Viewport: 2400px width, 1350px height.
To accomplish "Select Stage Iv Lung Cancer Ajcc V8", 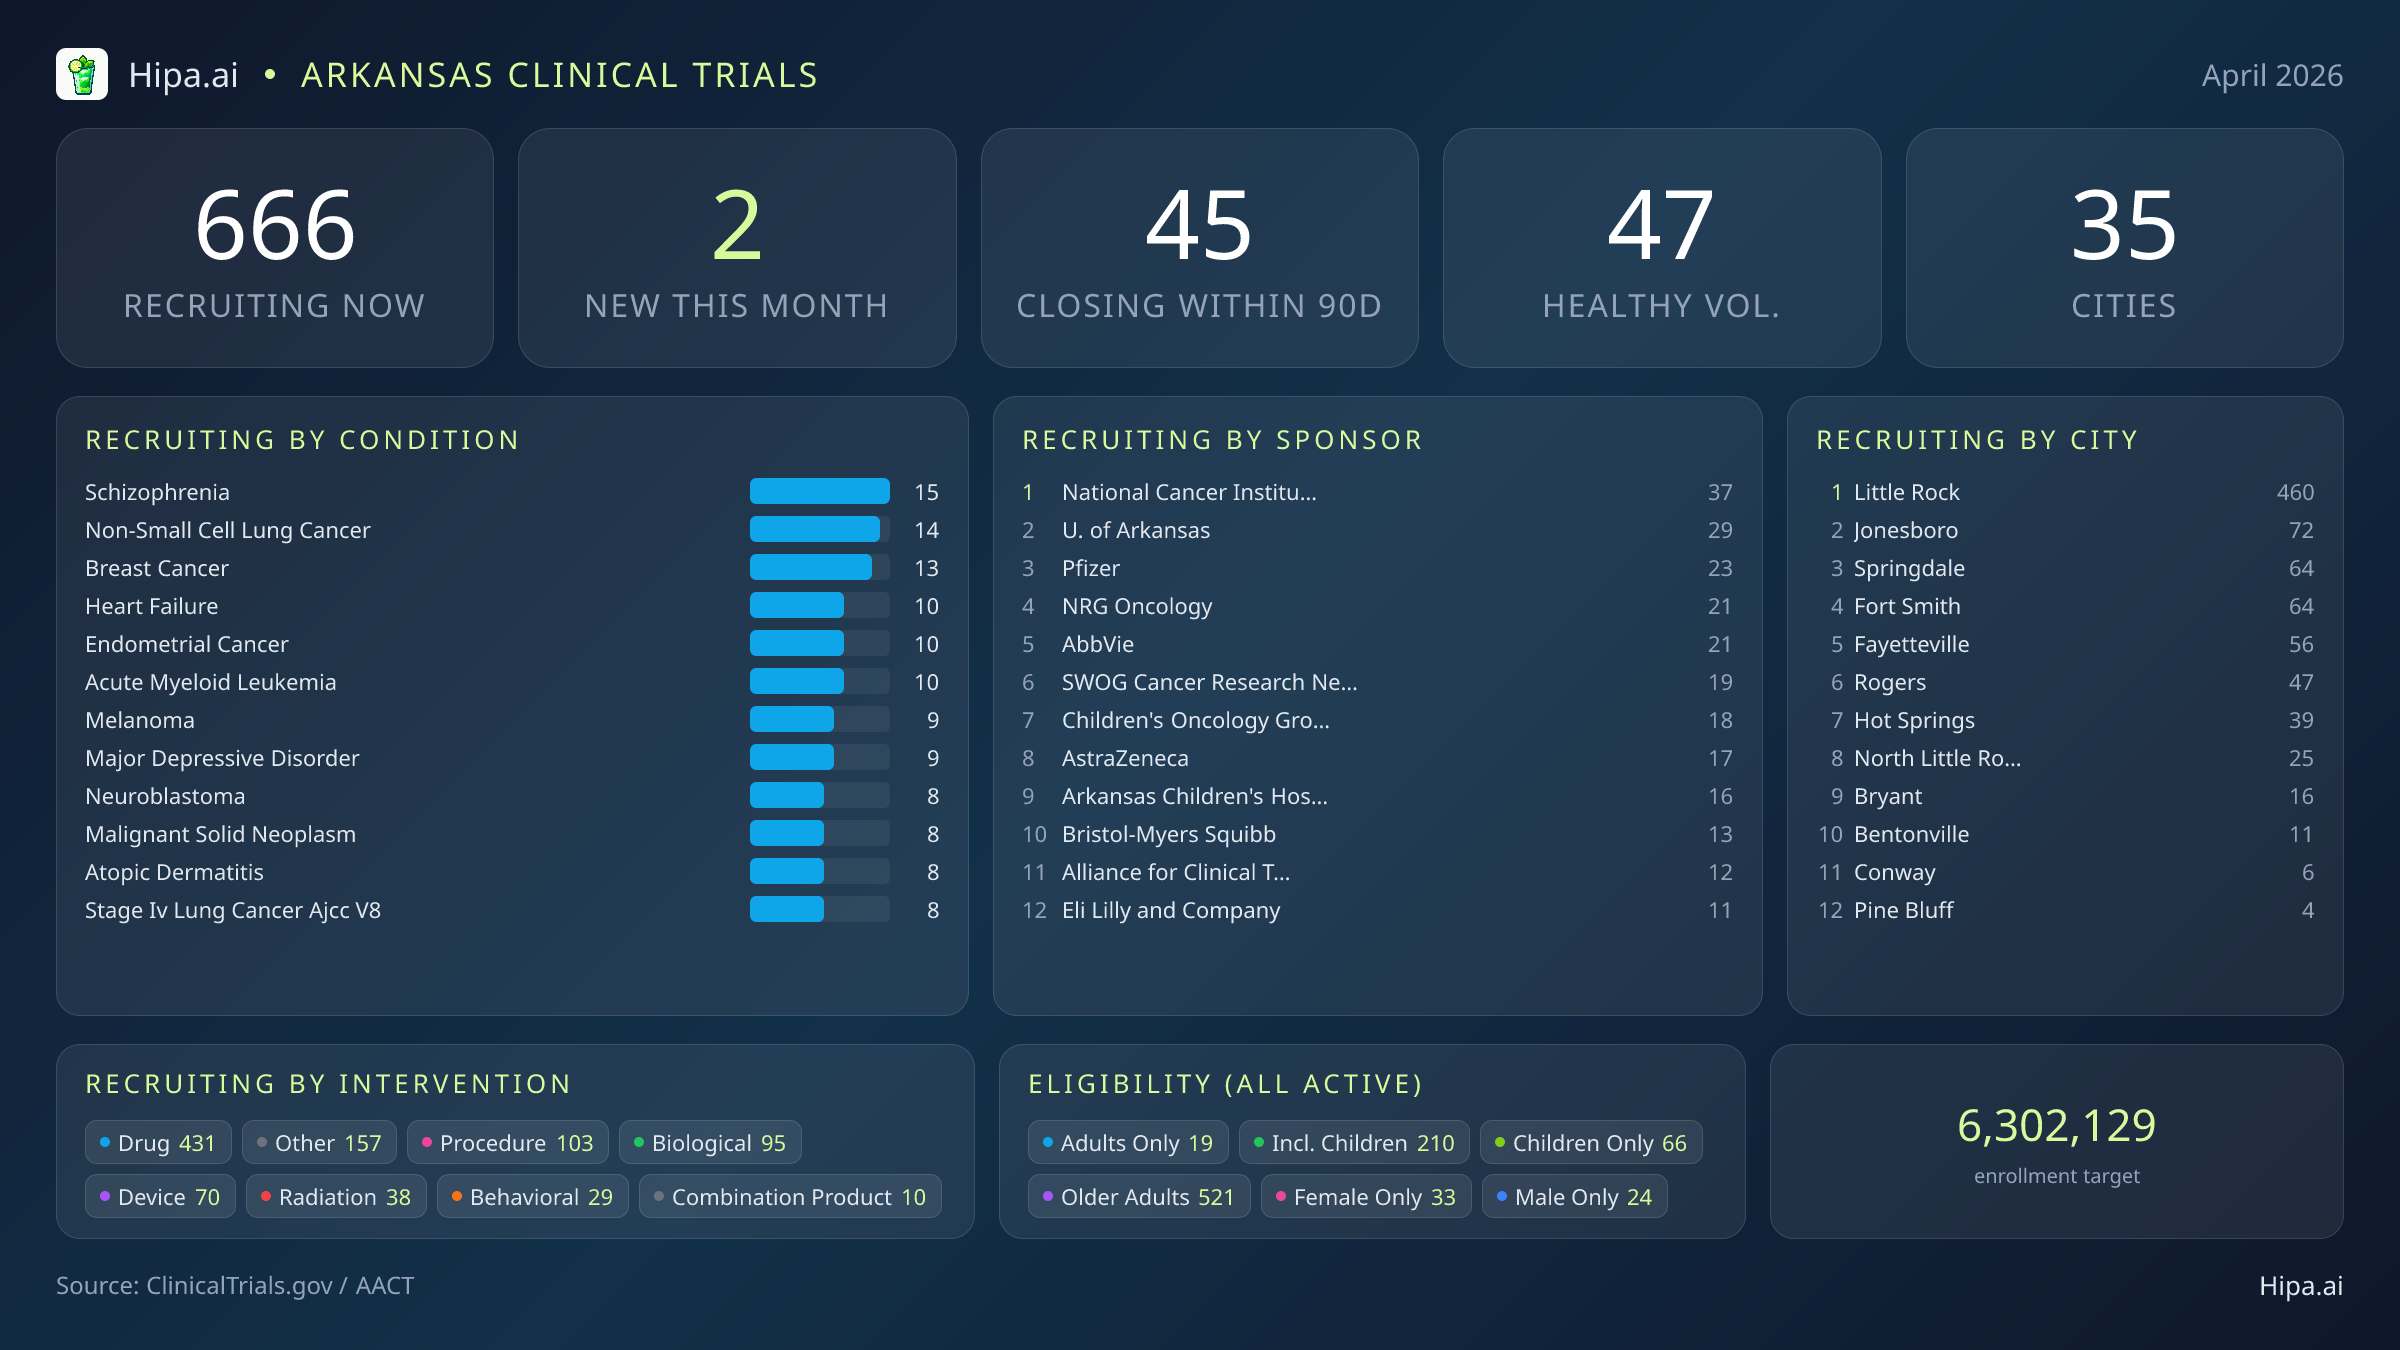I will point(512,910).
